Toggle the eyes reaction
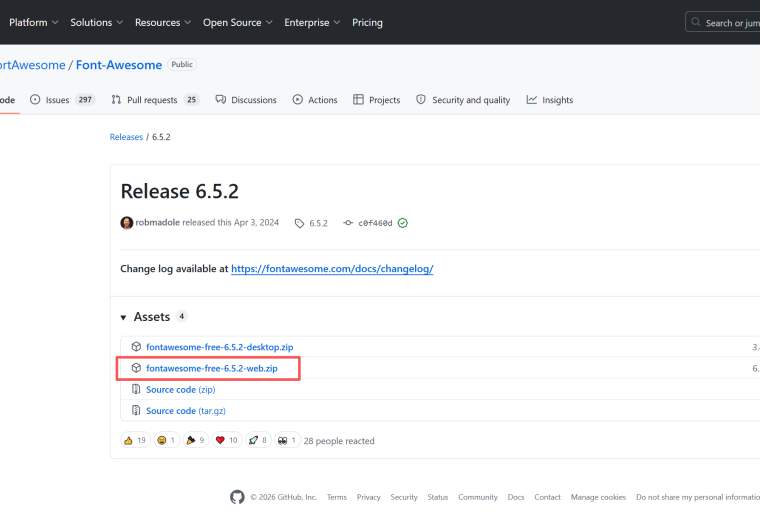Screen dimensions: 770x514 point(287,440)
